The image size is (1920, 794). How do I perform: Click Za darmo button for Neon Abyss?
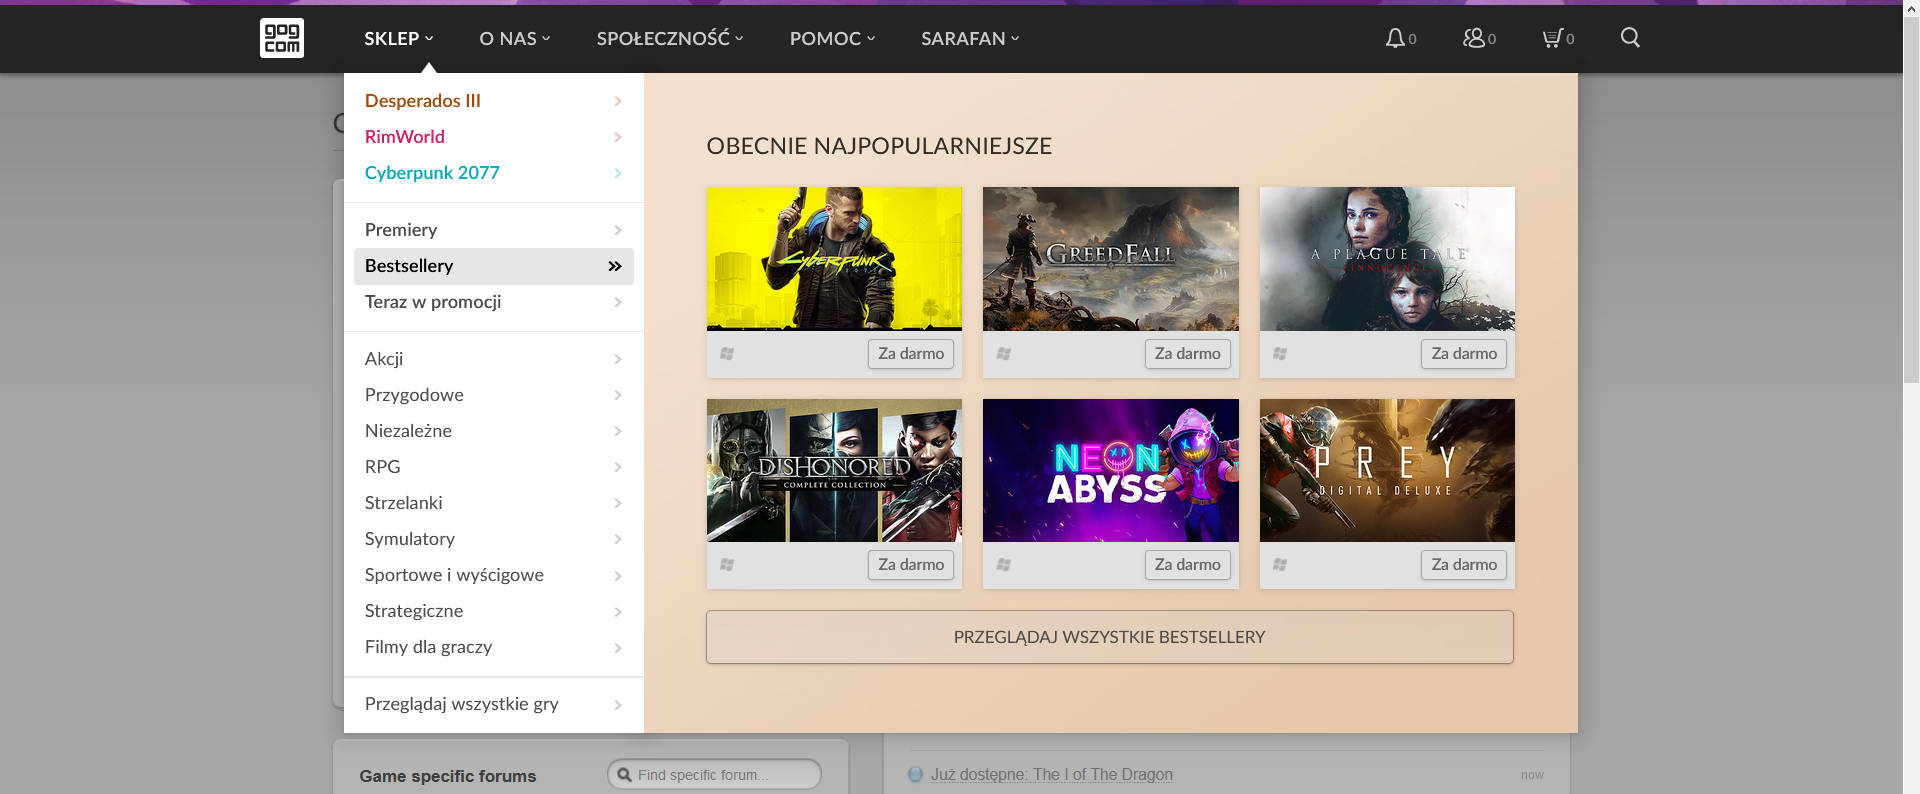click(x=1187, y=565)
